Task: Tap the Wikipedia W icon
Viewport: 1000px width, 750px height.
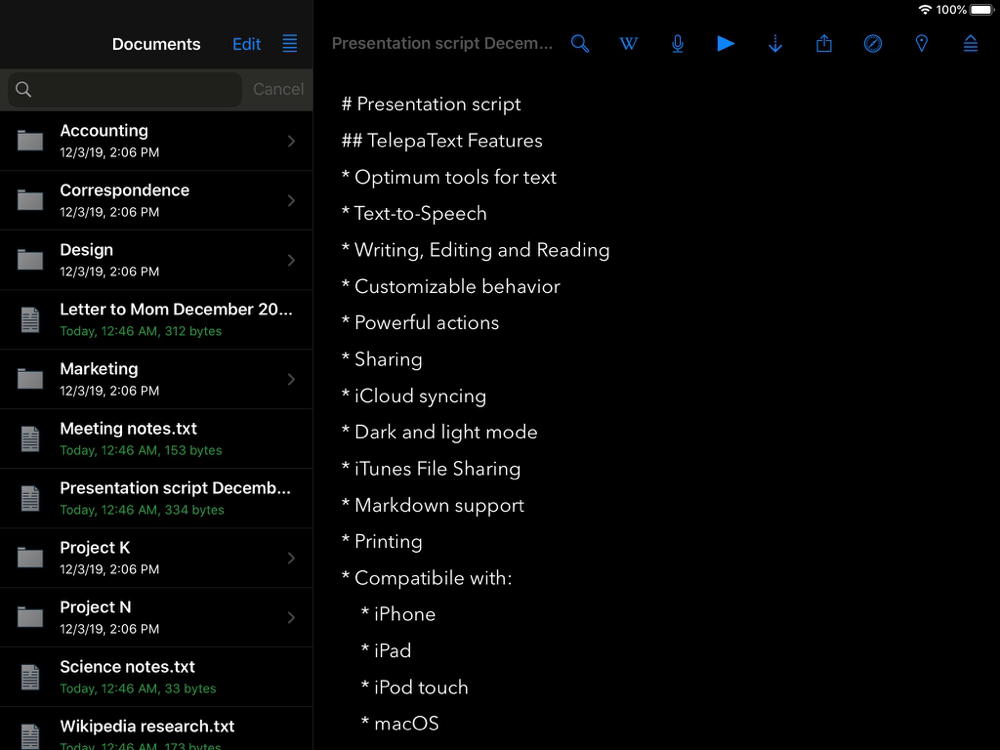Action: [x=628, y=43]
